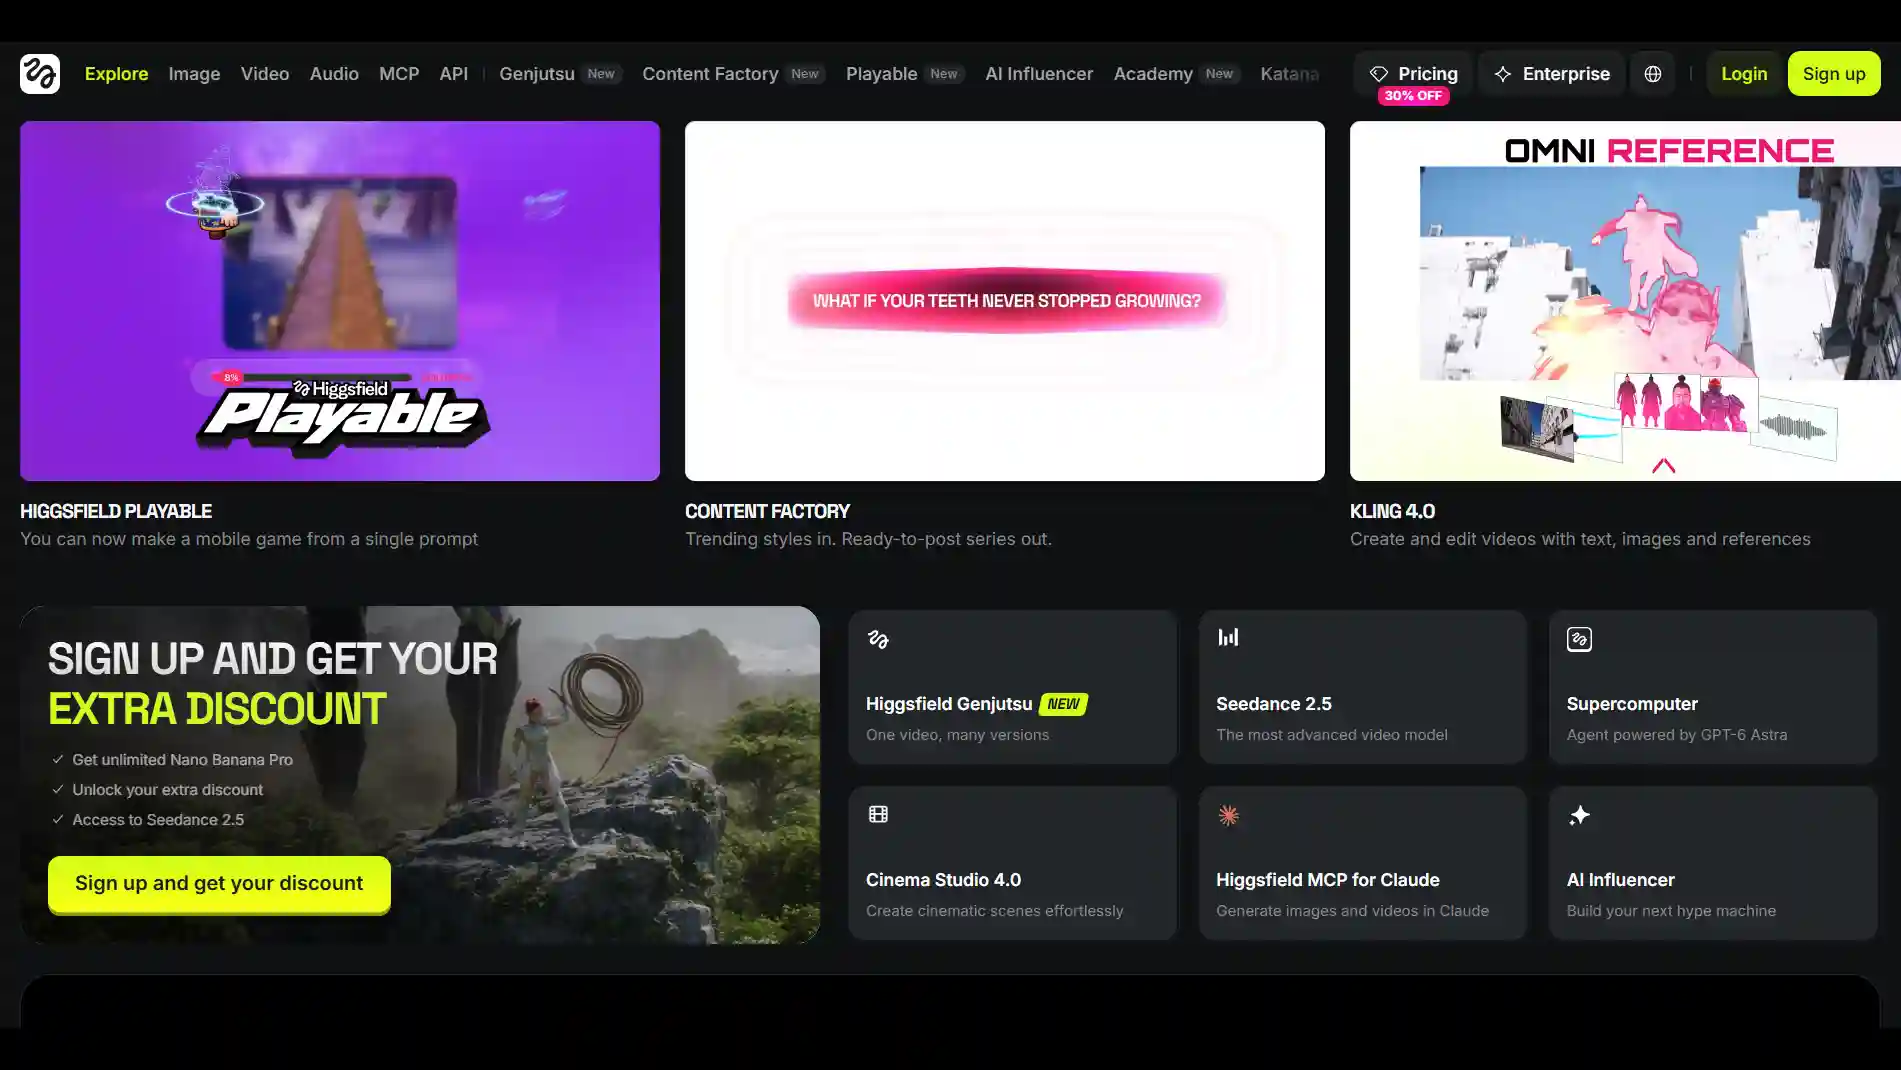The image size is (1901, 1070).
Task: Open the language globe icon
Action: coord(1652,74)
